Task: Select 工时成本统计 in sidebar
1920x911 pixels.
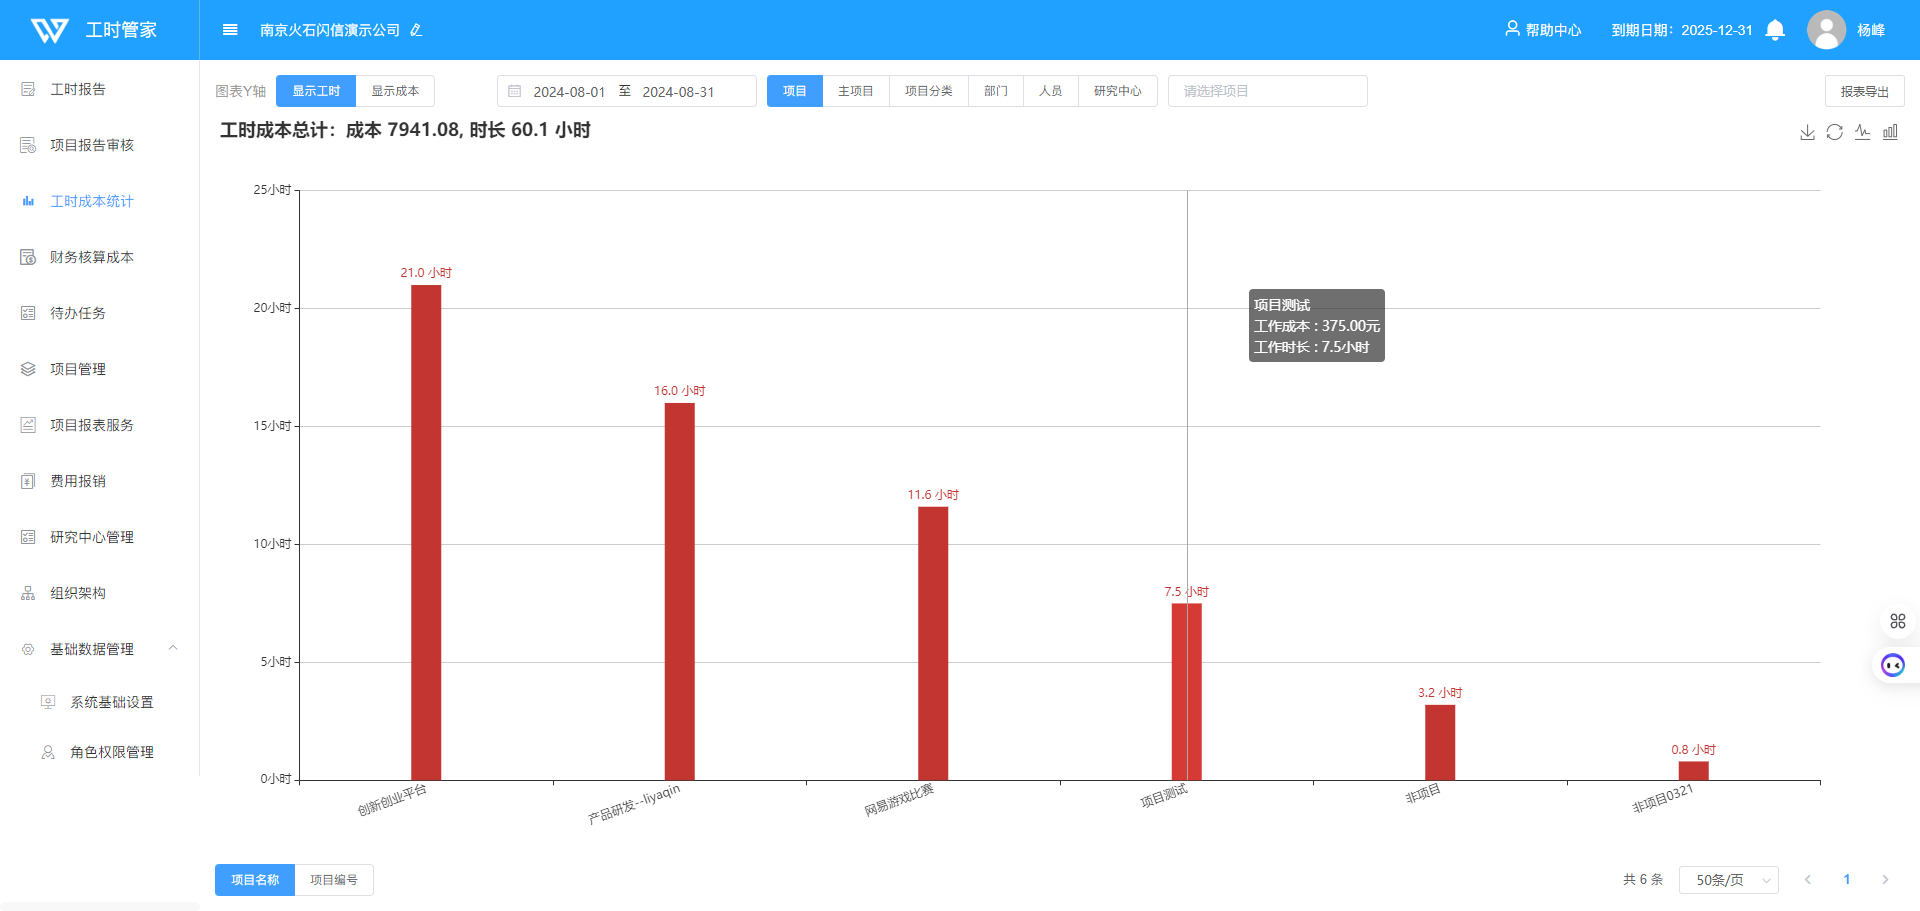Action: (x=92, y=201)
